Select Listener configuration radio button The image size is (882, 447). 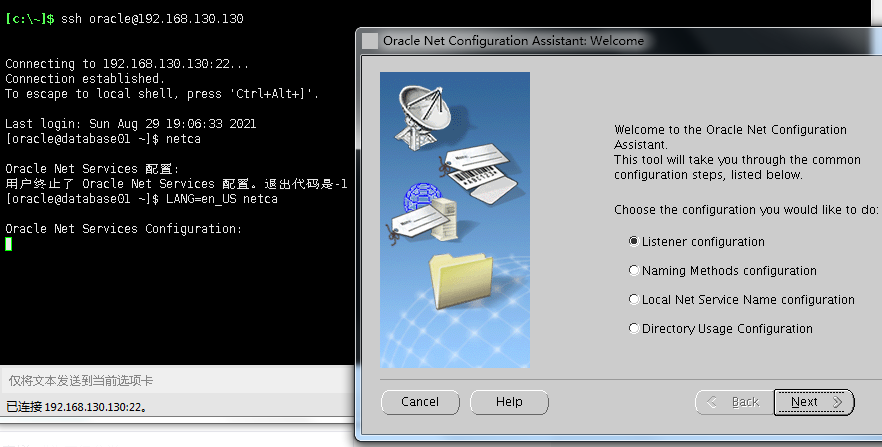[696, 242]
